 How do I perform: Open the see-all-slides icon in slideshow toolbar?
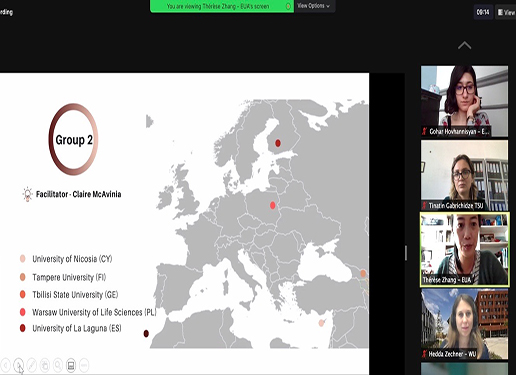point(45,365)
